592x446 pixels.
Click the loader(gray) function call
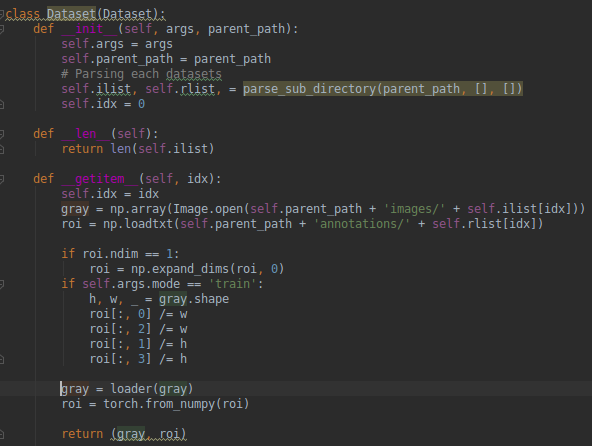coord(152,389)
